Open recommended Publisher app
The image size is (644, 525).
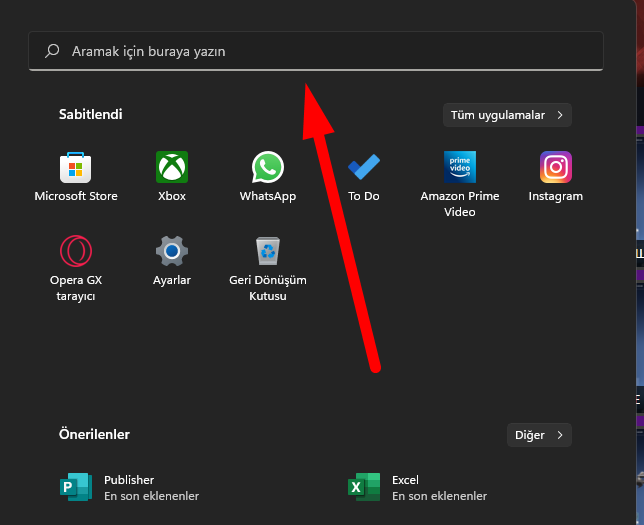tap(130, 487)
